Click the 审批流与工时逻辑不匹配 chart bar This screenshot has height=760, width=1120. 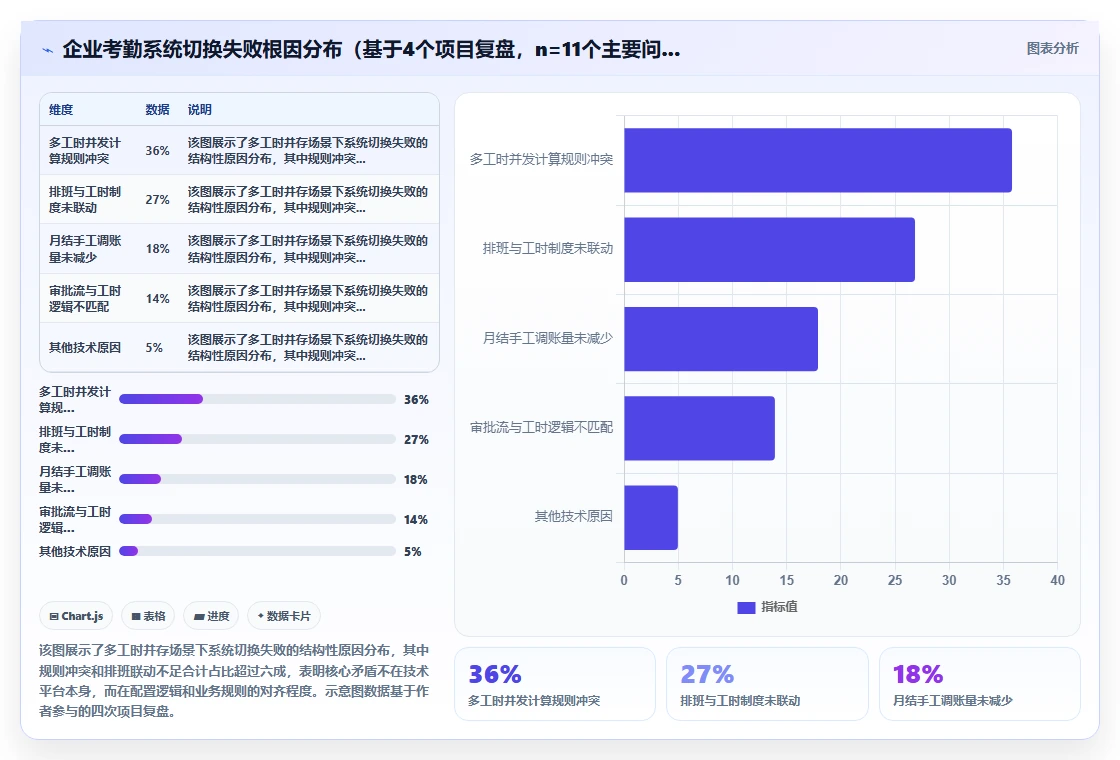pos(699,428)
